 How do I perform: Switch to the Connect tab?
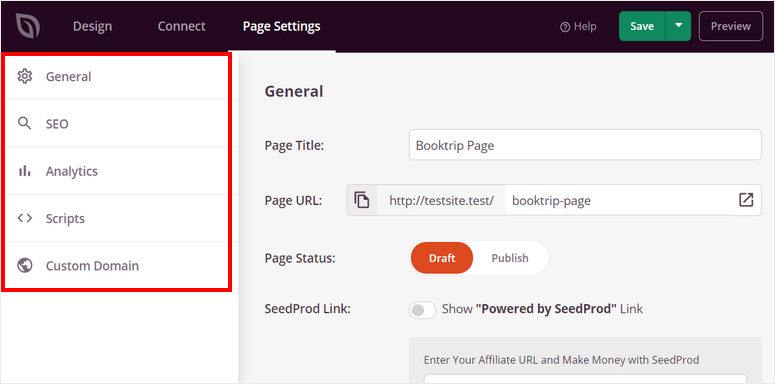pos(181,26)
